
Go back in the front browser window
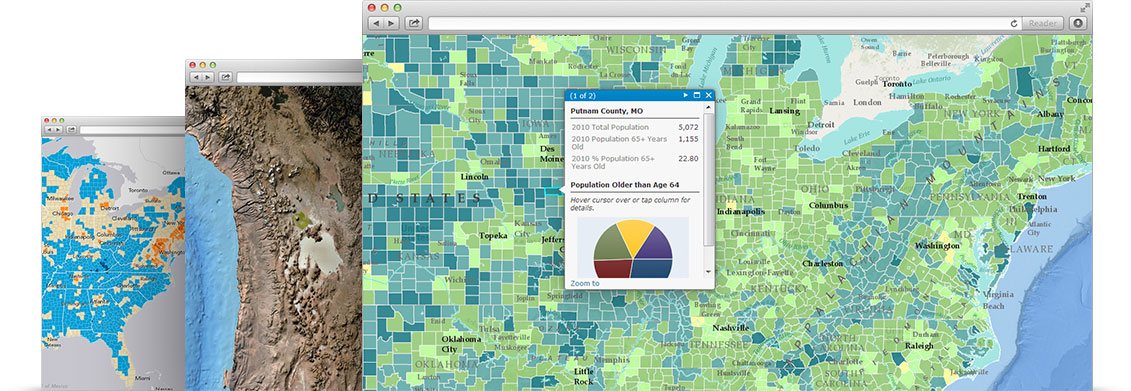pos(376,24)
